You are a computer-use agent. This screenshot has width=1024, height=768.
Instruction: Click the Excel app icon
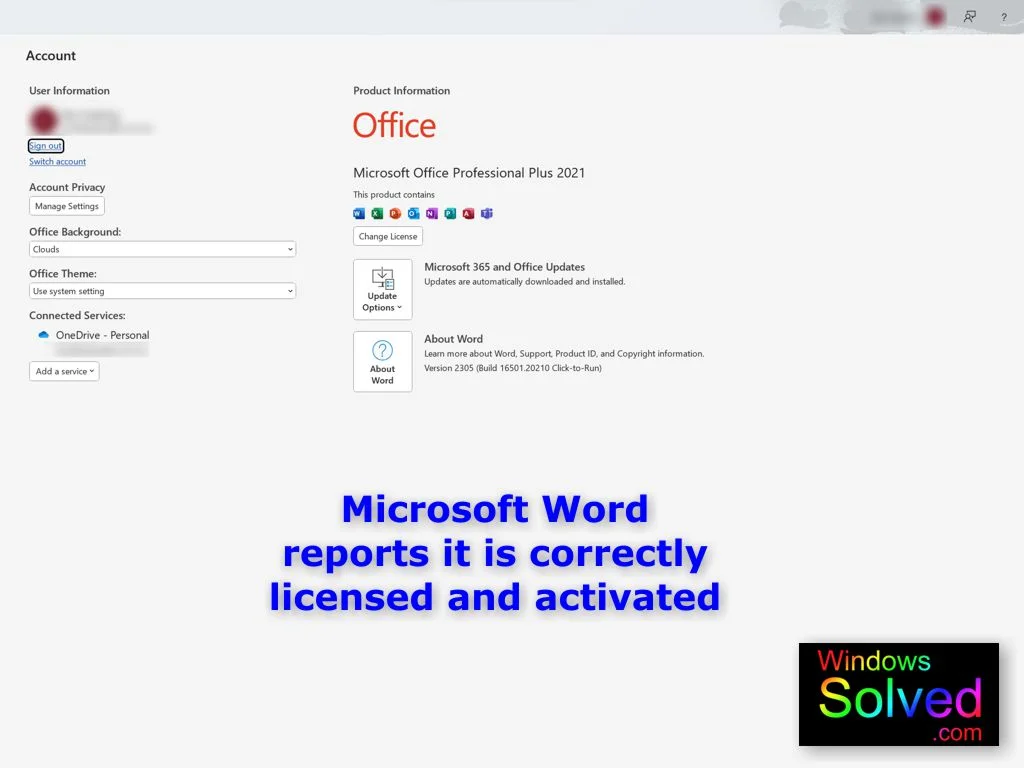[377, 214]
